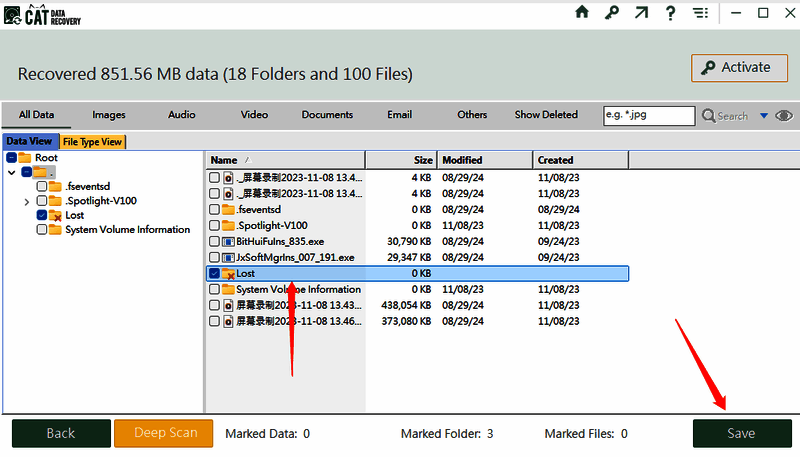Image resolution: width=800 pixels, height=457 pixels.
Task: Open help question mark icon
Action: point(670,13)
